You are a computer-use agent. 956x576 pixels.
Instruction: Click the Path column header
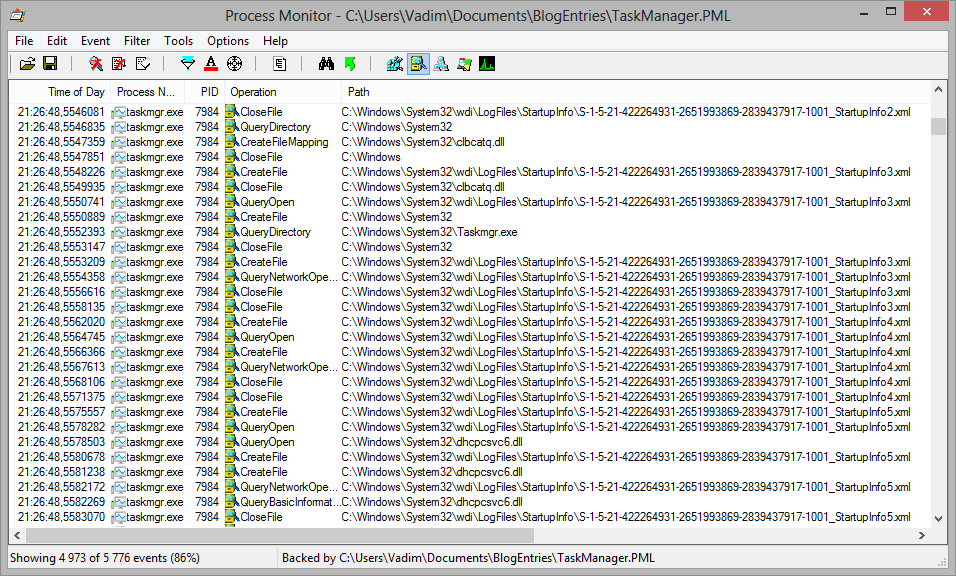pos(635,92)
